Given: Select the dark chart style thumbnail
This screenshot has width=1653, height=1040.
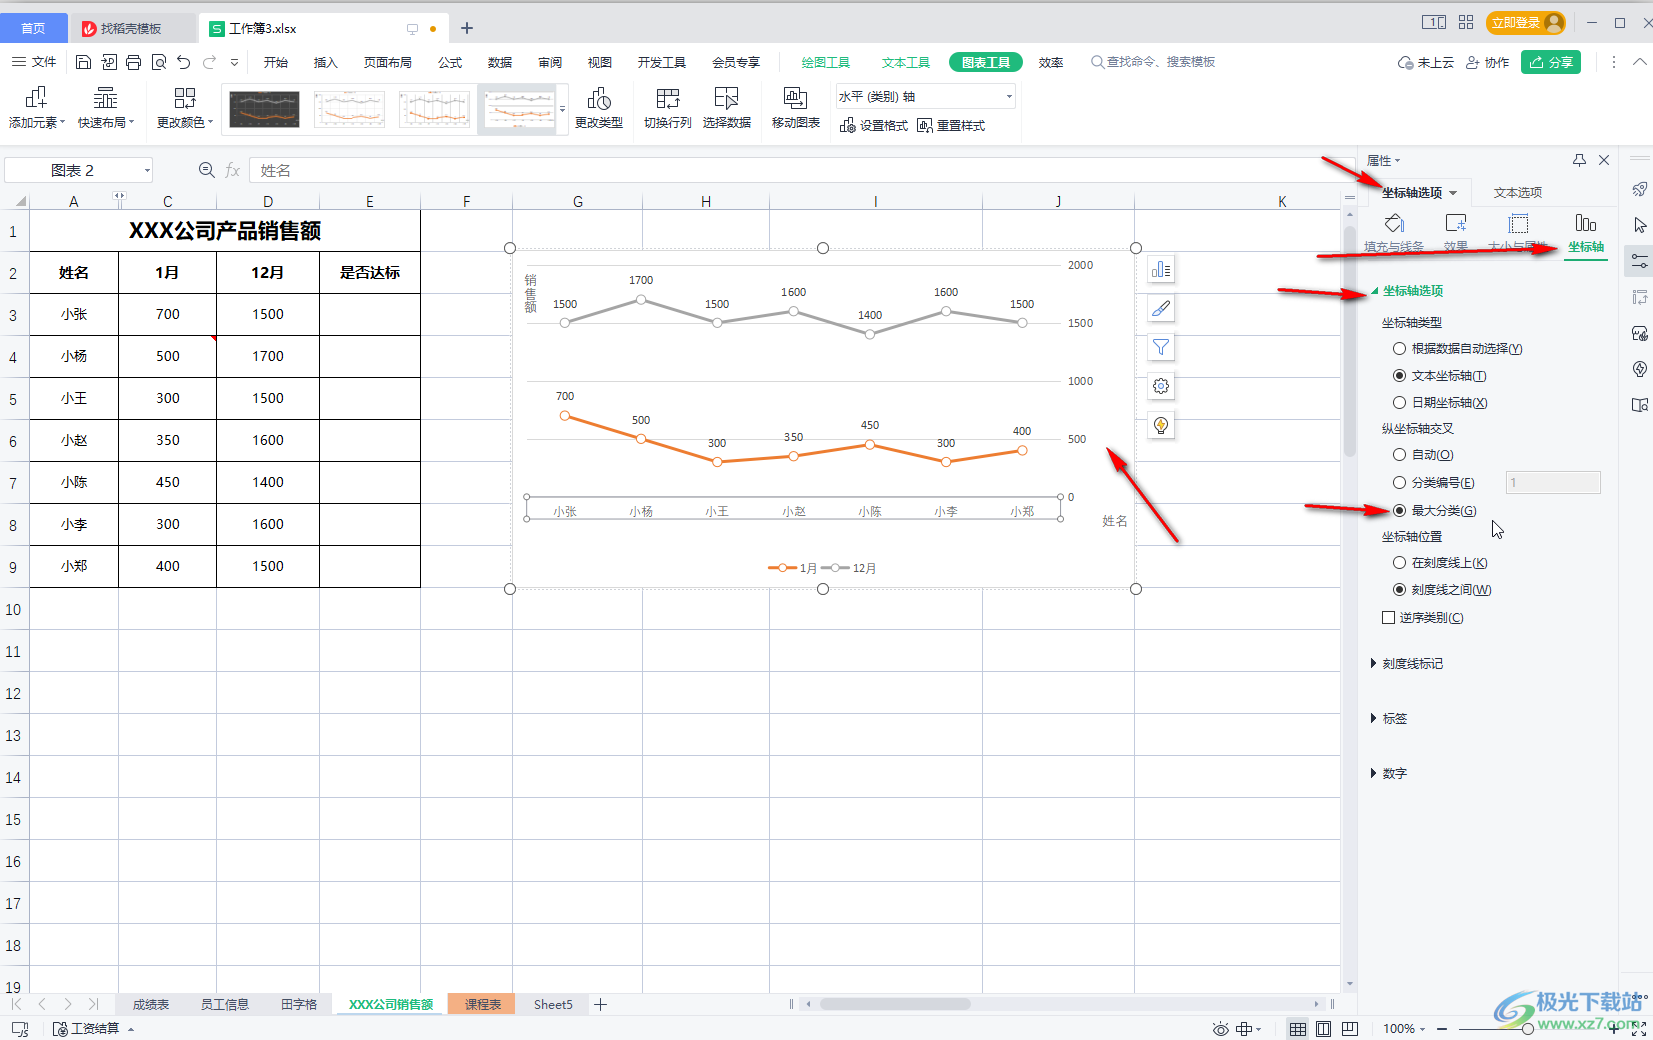Looking at the screenshot, I should coord(264,109).
